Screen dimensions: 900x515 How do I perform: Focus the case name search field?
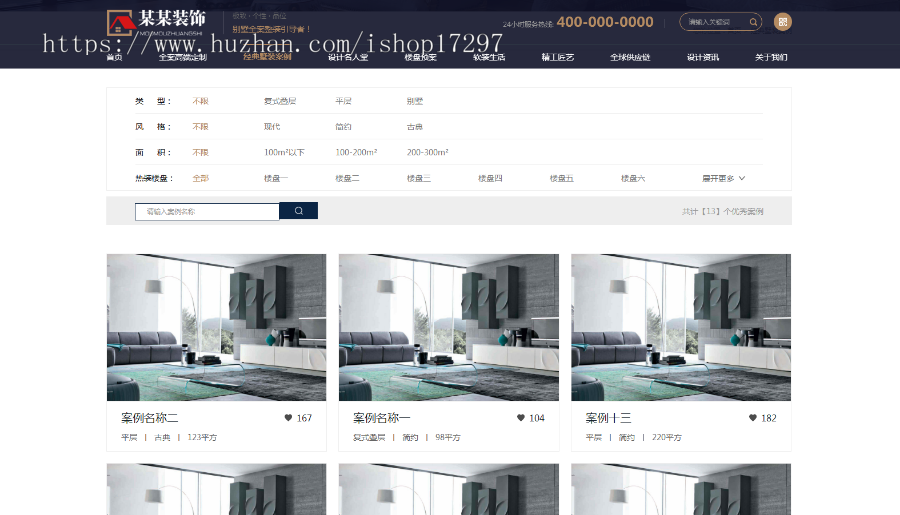coord(207,211)
